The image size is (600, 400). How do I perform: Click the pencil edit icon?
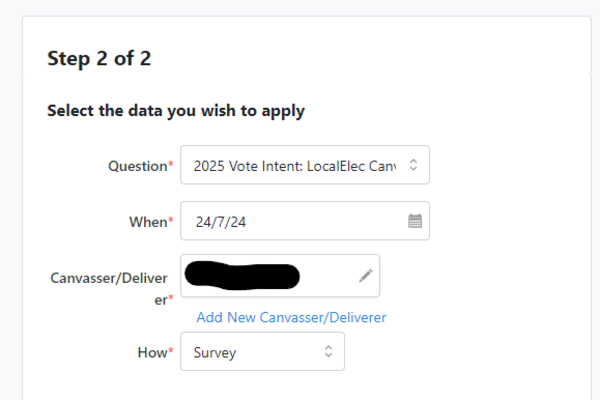pos(365,276)
